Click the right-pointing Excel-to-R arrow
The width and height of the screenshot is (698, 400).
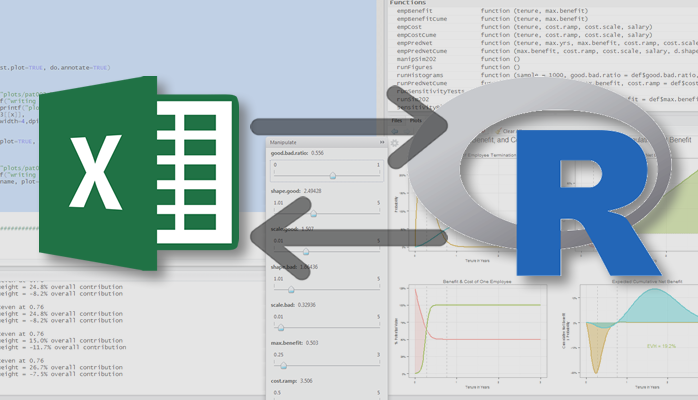[349, 127]
